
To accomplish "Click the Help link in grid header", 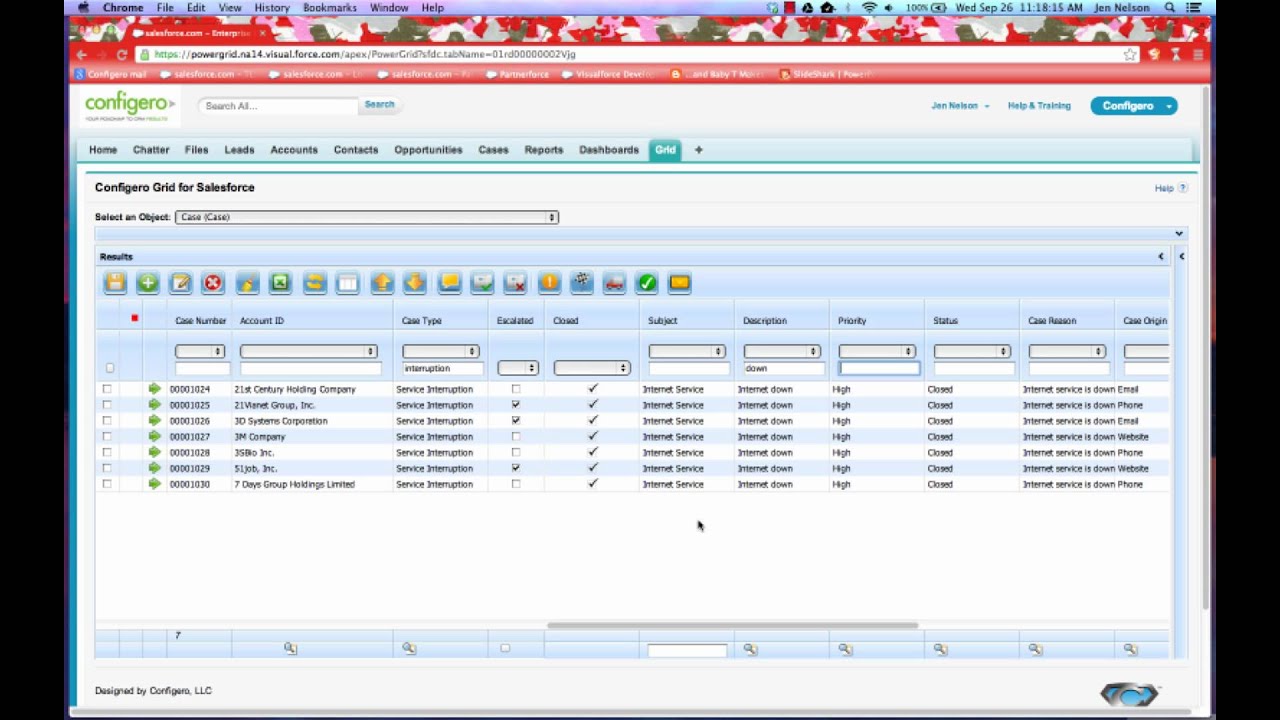I will tap(1164, 188).
